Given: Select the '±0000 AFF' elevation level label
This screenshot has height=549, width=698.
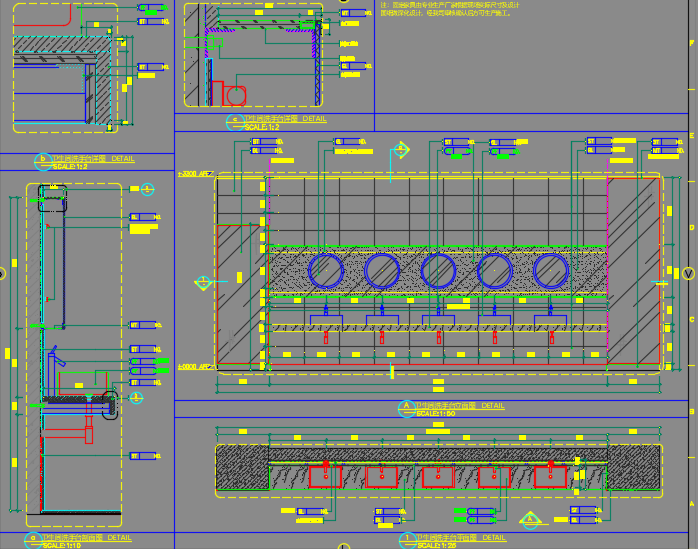Looking at the screenshot, I should [x=196, y=366].
